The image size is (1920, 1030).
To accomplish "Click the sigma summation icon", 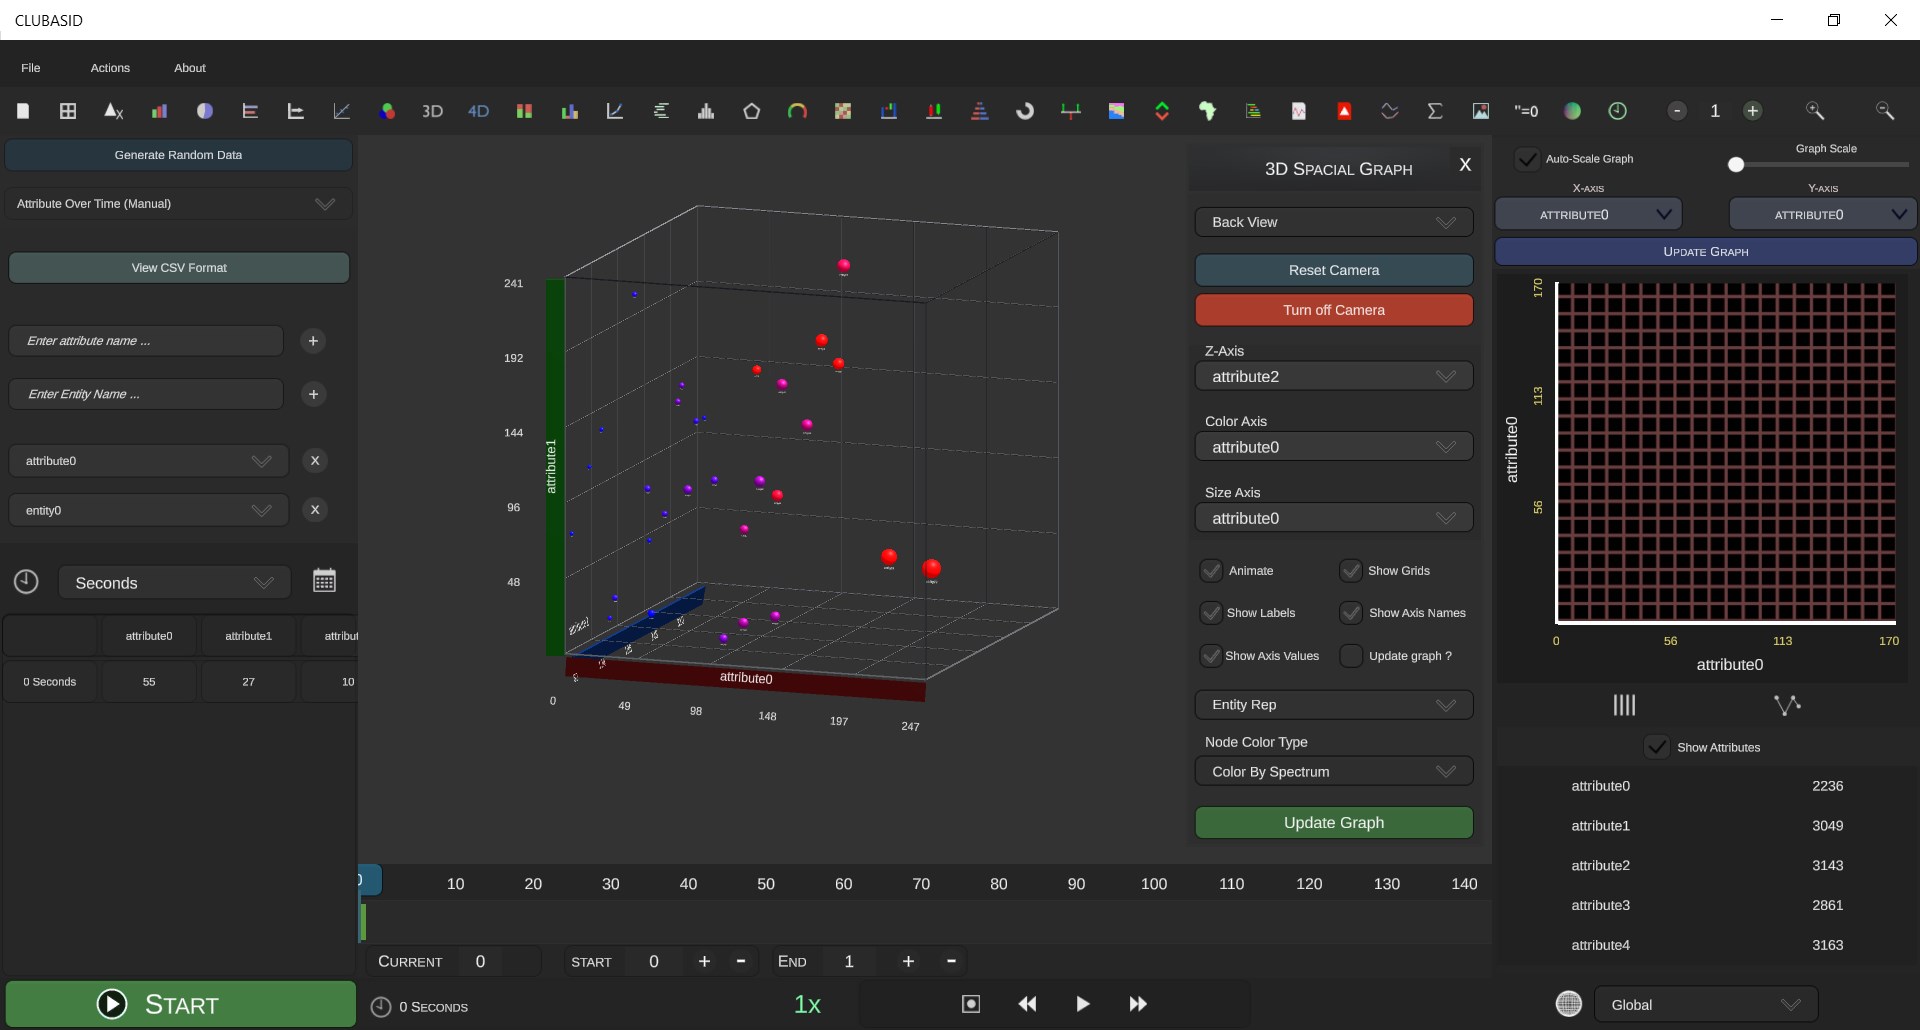I will click(1435, 111).
